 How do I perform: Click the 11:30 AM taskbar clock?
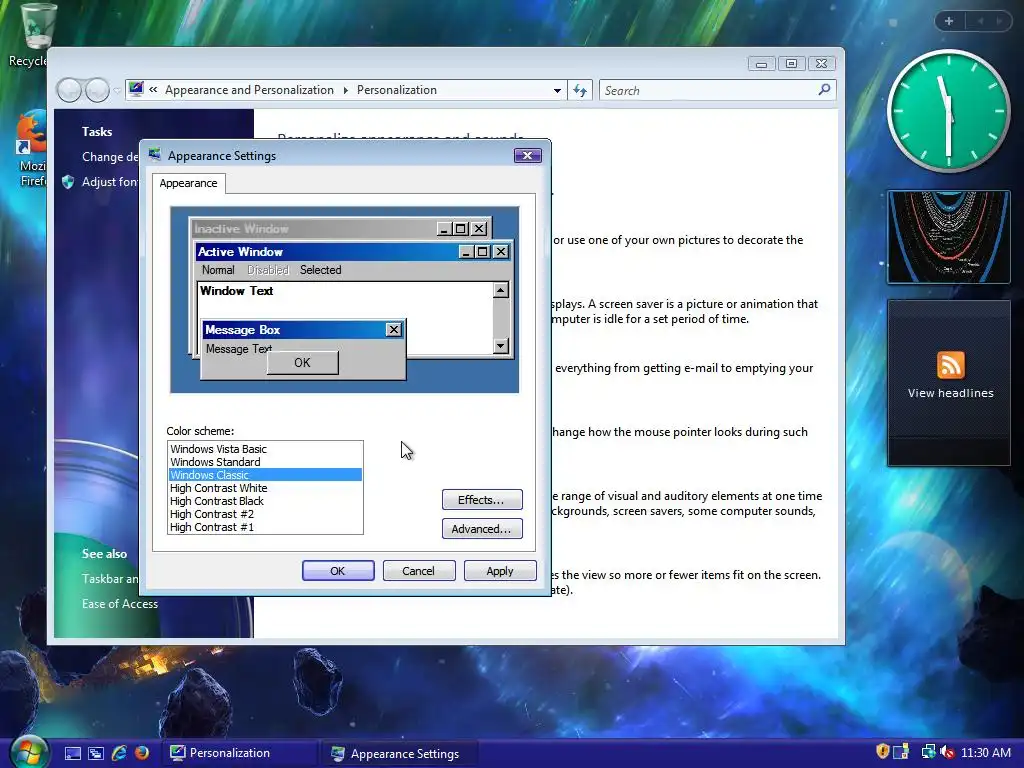tap(985, 752)
